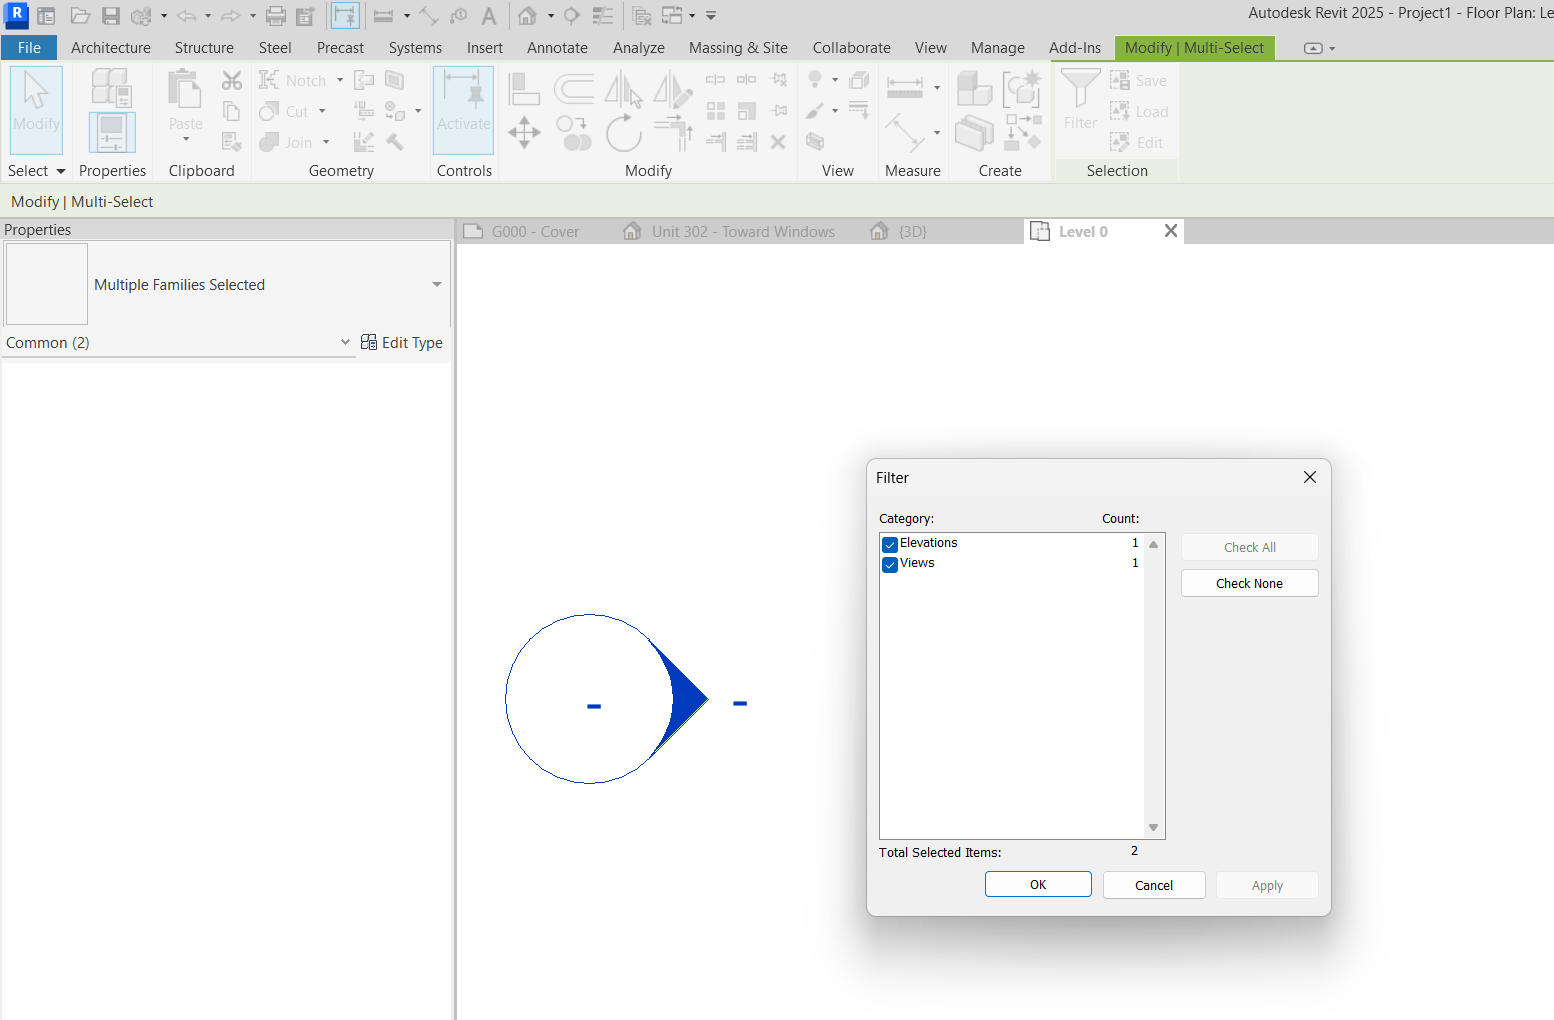Screen dimensions: 1554x1020
Task: Open the Unit 302 - Toward Windows view tab
Action: pyautogui.click(x=742, y=231)
